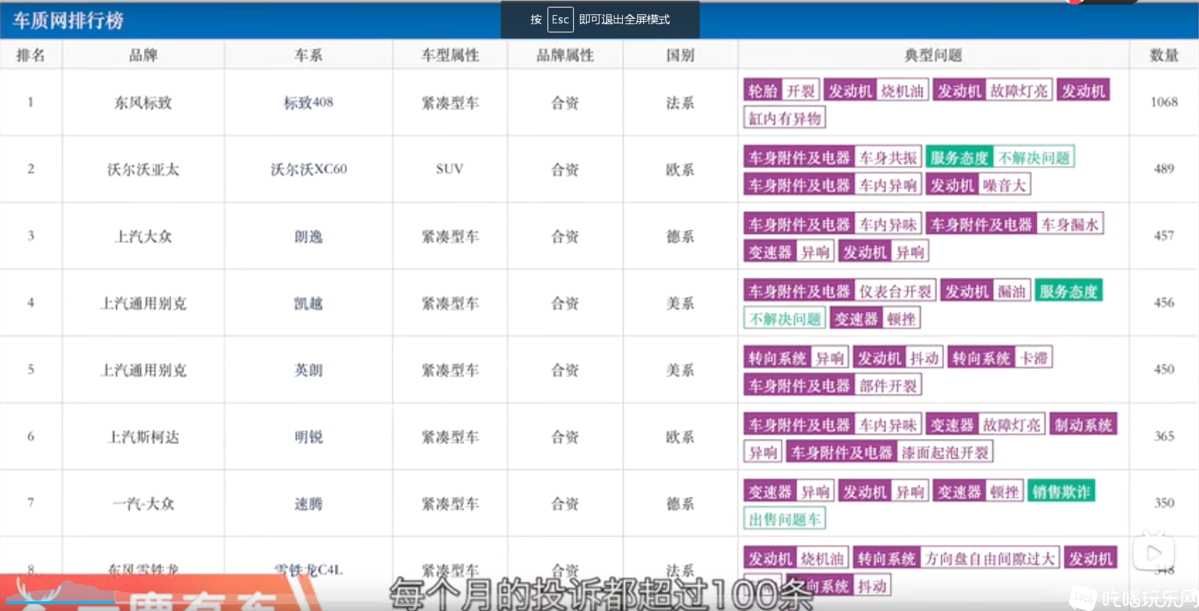
Task: Click the 变速器 故障灯亮 tag
Action: click(985, 424)
